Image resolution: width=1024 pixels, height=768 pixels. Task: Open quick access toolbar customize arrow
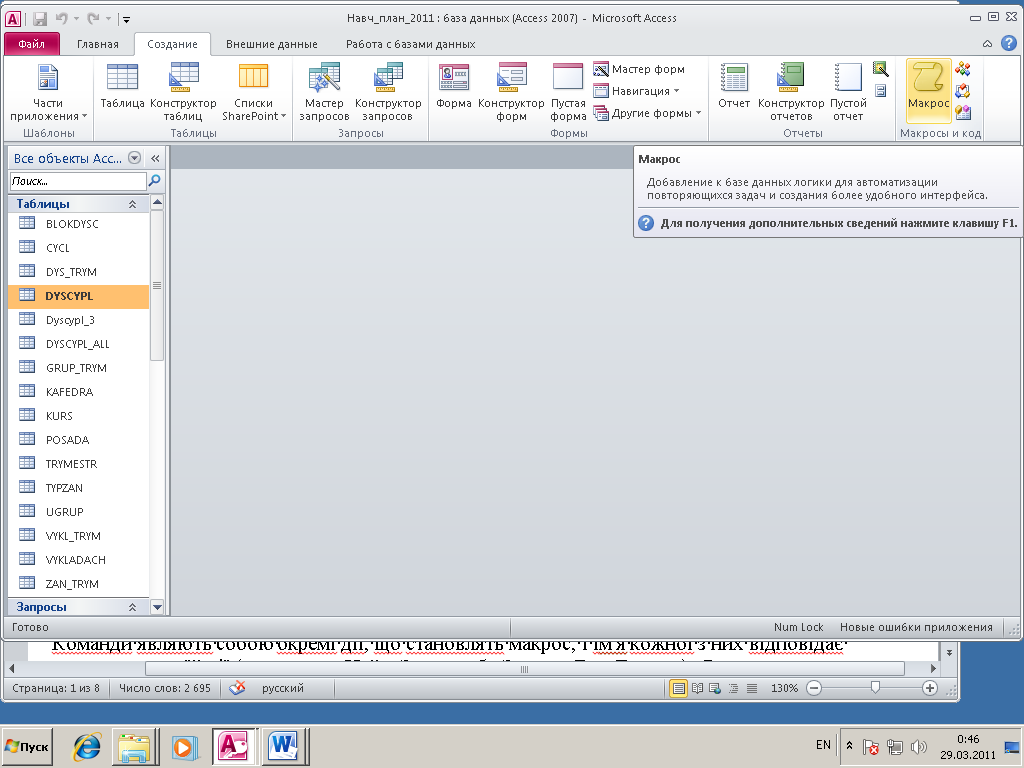(127, 20)
